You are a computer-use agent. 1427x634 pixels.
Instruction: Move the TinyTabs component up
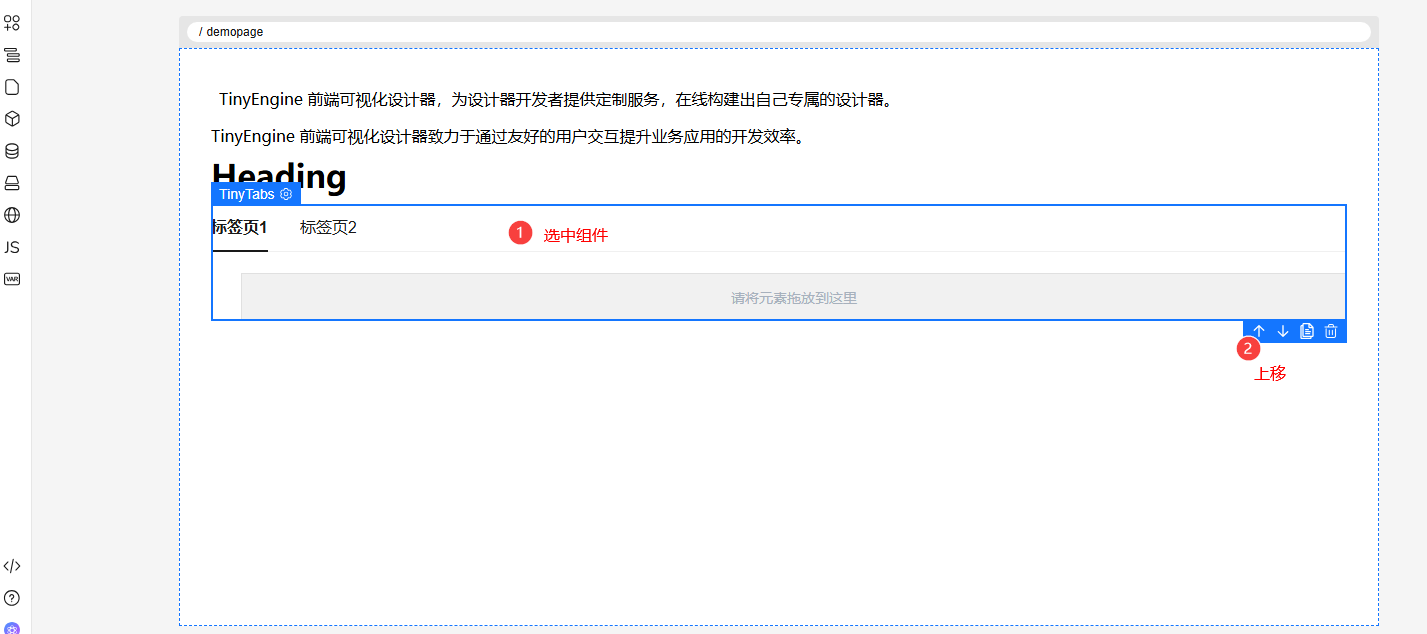(1259, 331)
